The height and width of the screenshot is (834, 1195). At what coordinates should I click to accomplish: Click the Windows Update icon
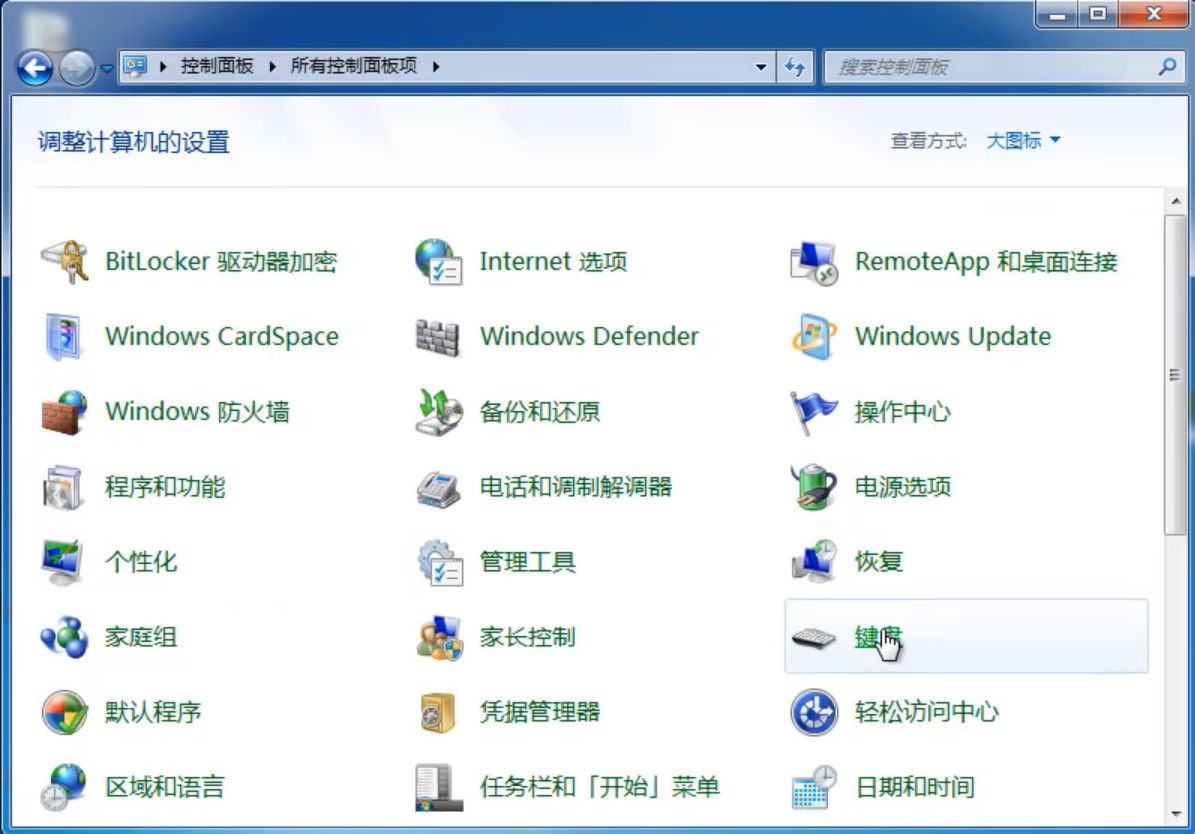[x=813, y=337]
